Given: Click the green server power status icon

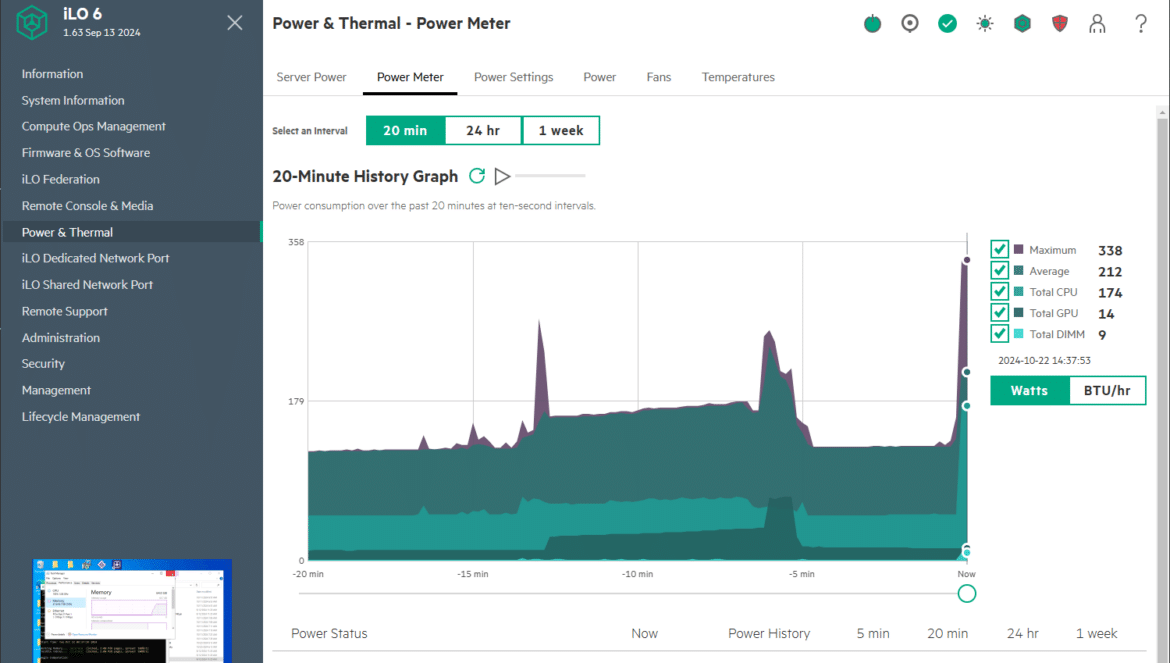Looking at the screenshot, I should [872, 24].
